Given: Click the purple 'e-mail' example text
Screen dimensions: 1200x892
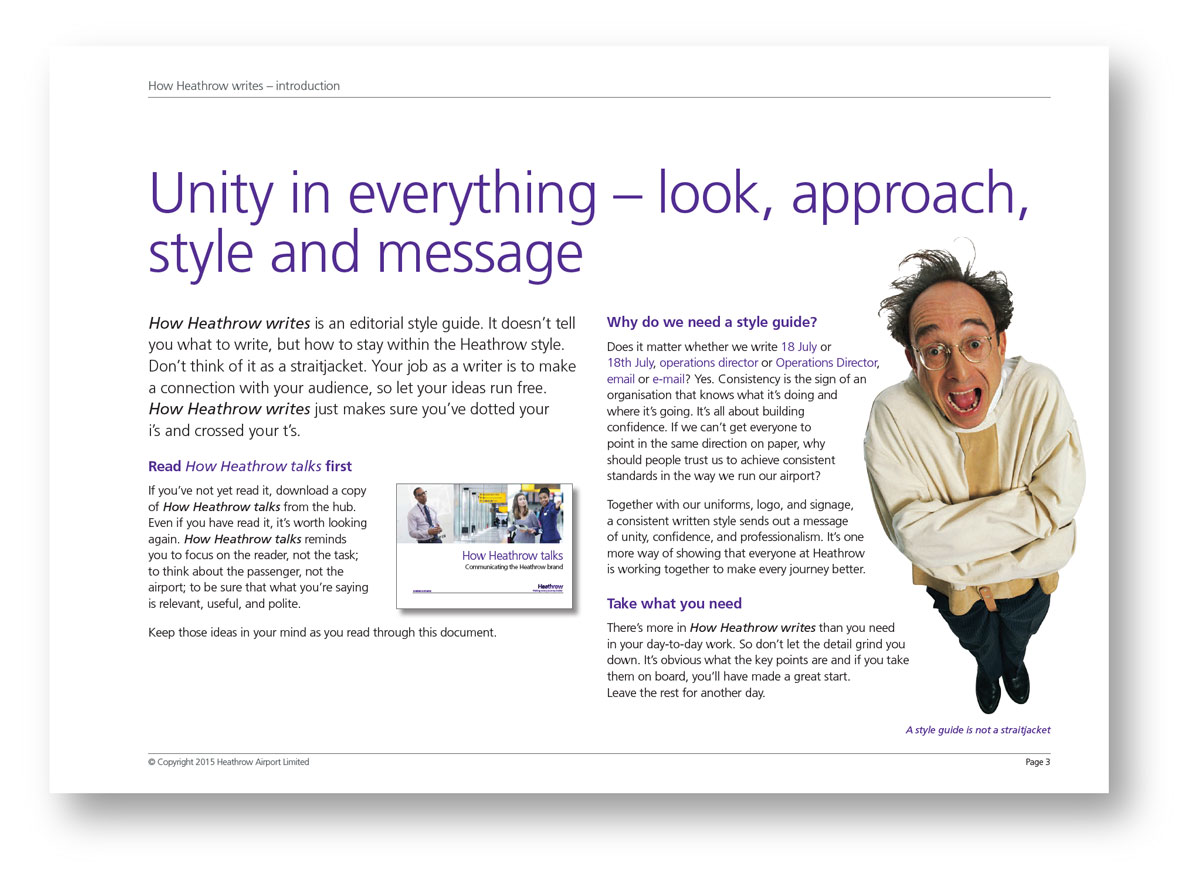Looking at the screenshot, I should [669, 379].
